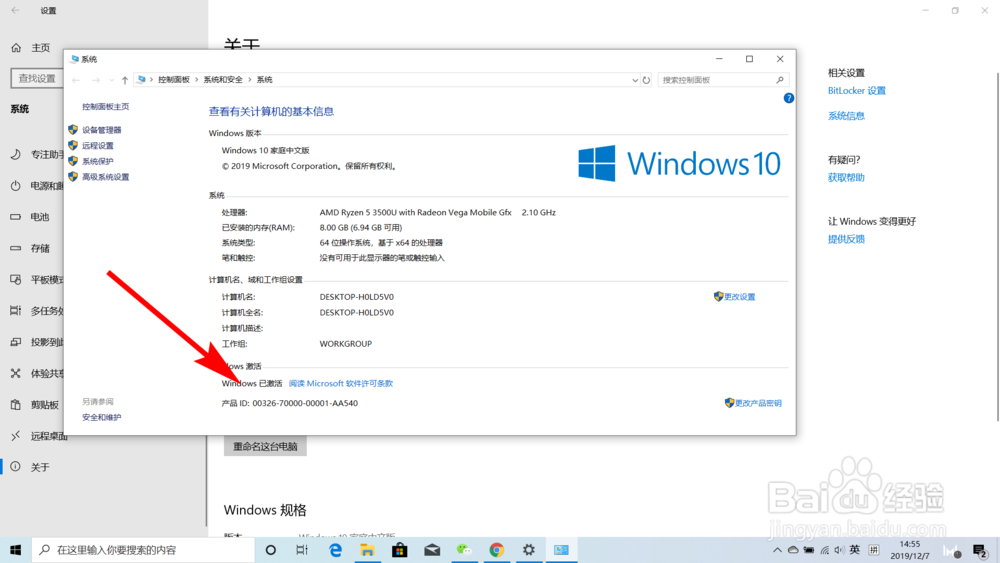Switch to Control Panel System taskbar icon
Image resolution: width=1000 pixels, height=563 pixels.
[x=561, y=550]
